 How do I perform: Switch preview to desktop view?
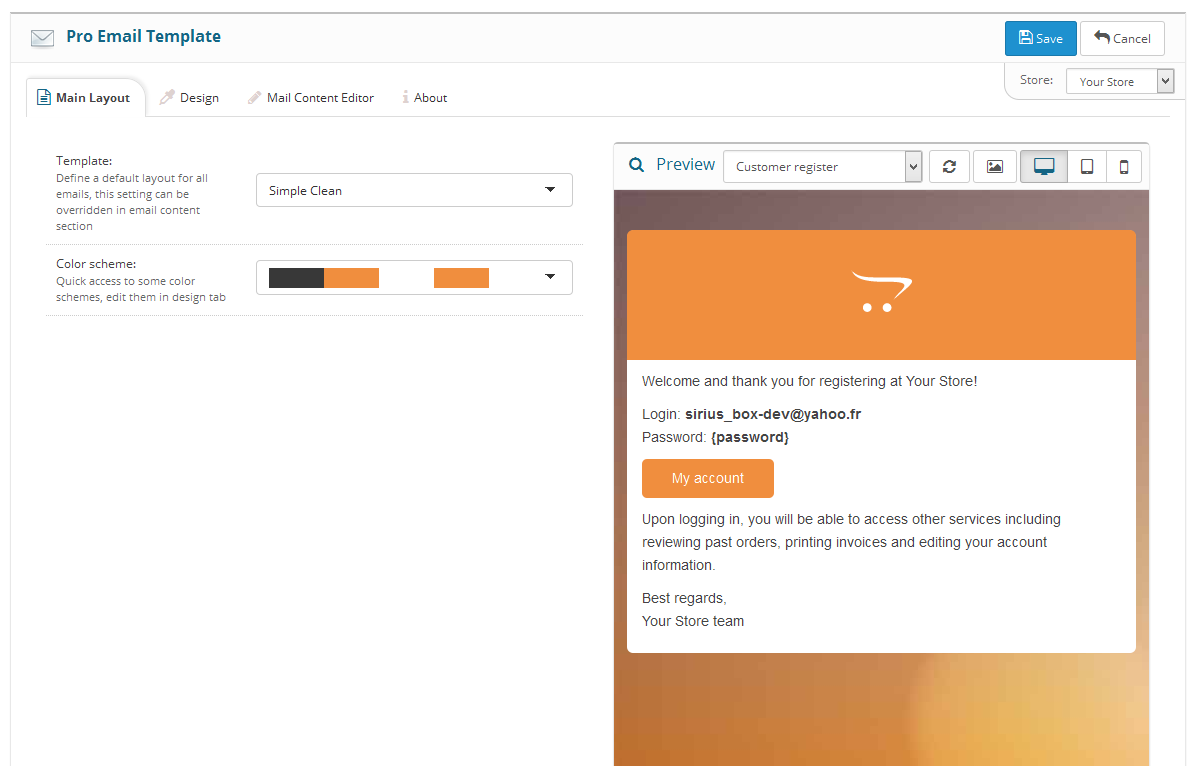coord(1044,167)
